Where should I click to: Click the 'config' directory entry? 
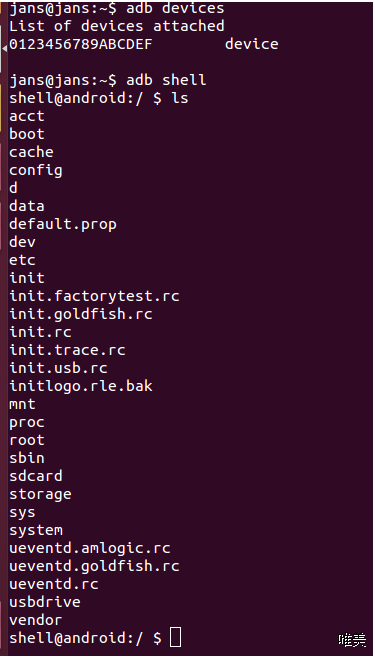pos(36,171)
